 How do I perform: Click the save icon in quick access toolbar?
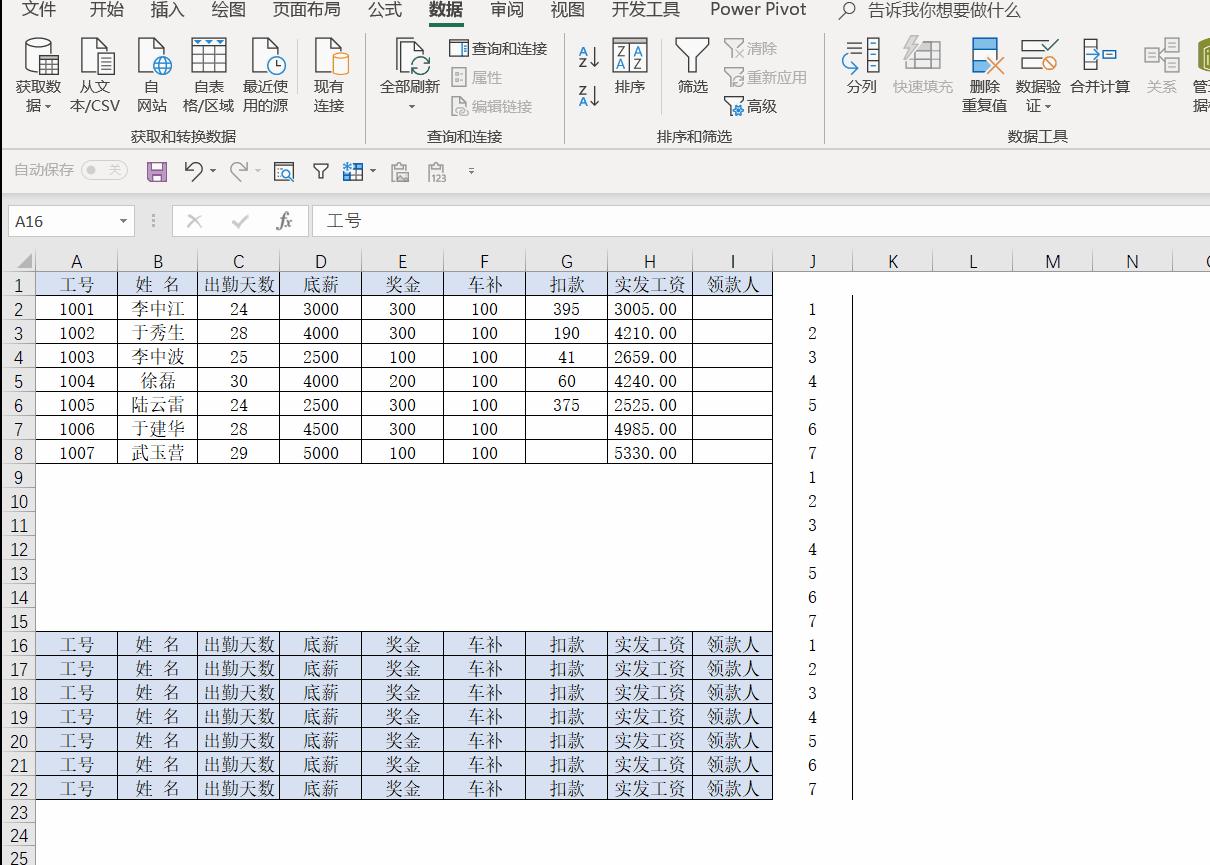(x=157, y=172)
